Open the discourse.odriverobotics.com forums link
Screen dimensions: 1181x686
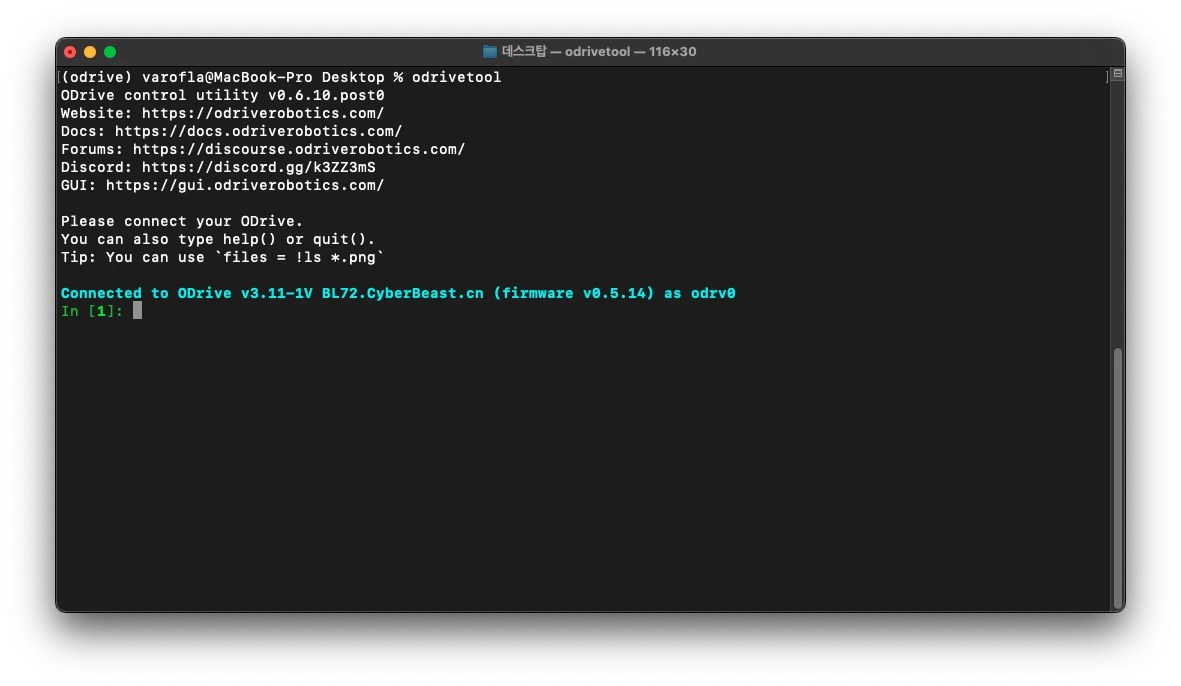pos(298,149)
